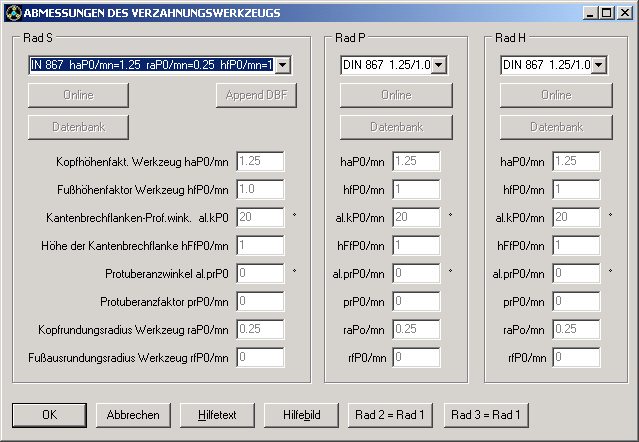
Task: Expand the Rad H DIN 867 dropdown
Action: tap(598, 65)
